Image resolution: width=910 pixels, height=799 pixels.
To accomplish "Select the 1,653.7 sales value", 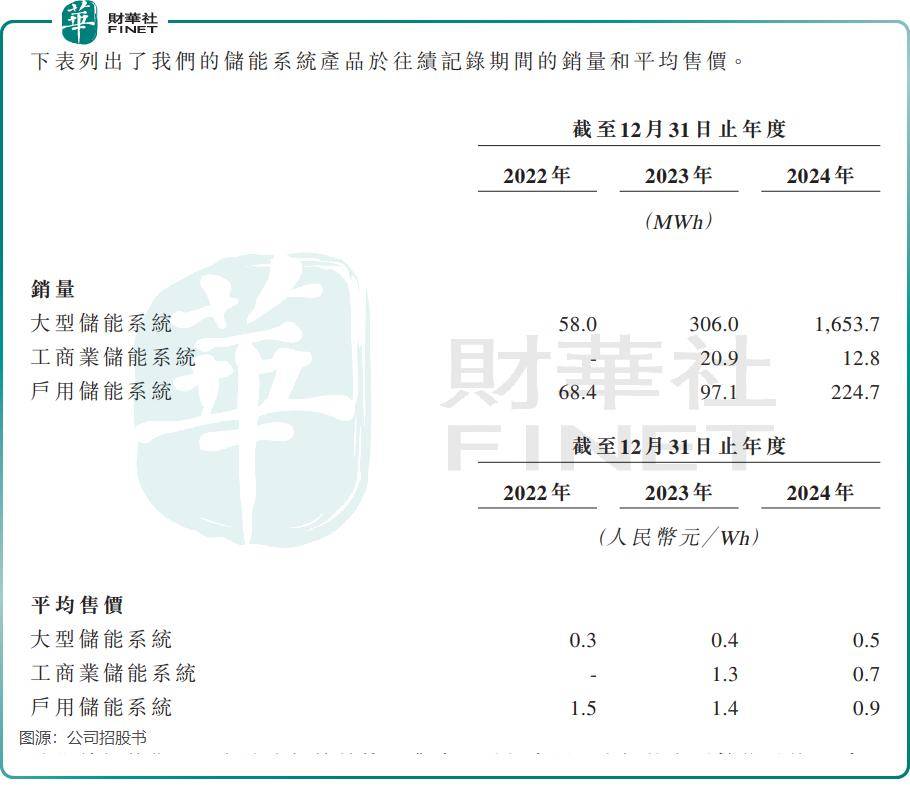I will 847,324.
